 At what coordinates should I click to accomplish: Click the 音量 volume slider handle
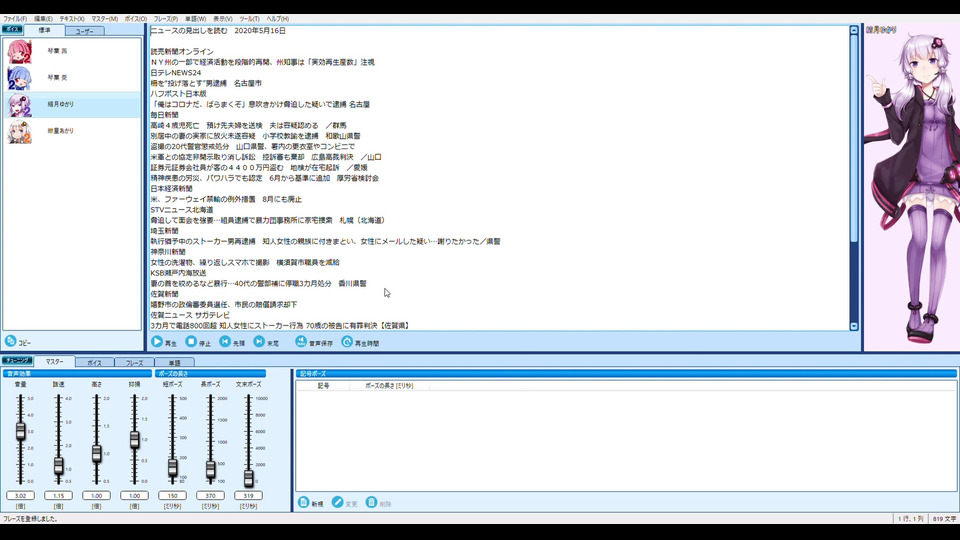click(20, 430)
